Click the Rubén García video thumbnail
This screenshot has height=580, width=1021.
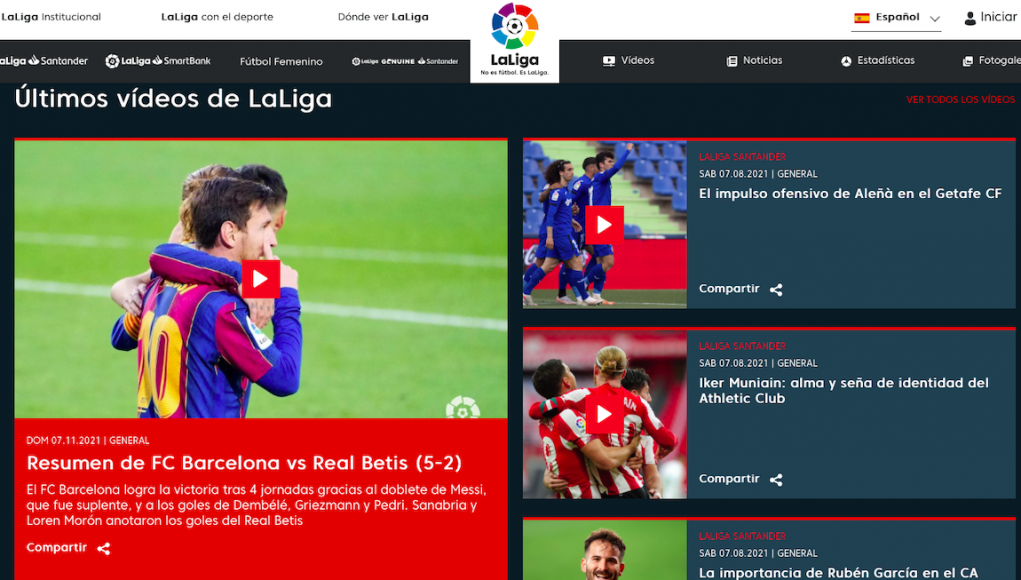(x=604, y=550)
